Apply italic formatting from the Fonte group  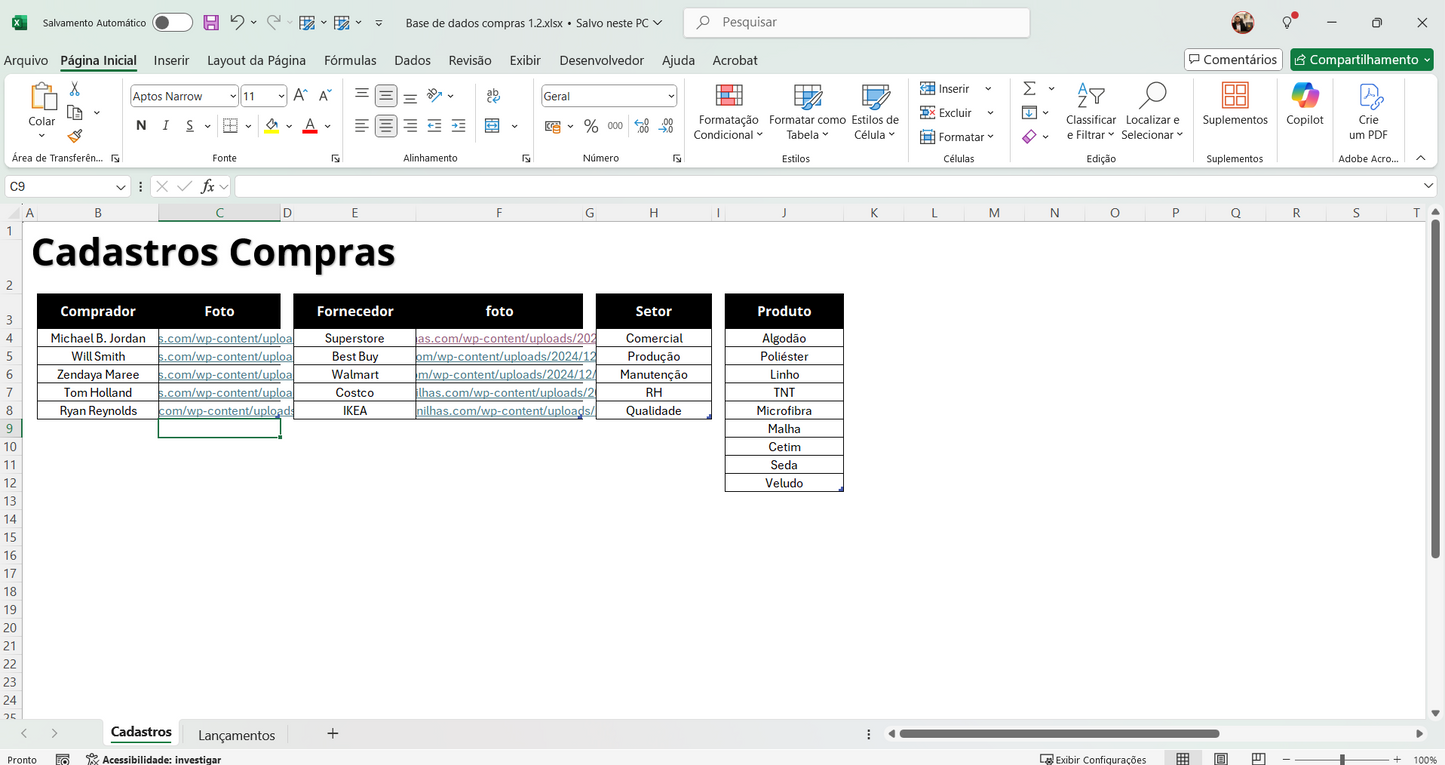pyautogui.click(x=165, y=125)
